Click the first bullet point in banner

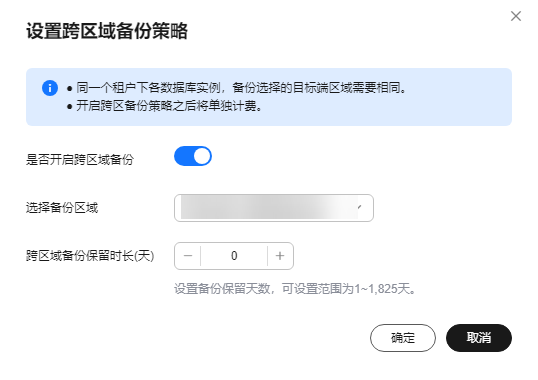pos(70,88)
